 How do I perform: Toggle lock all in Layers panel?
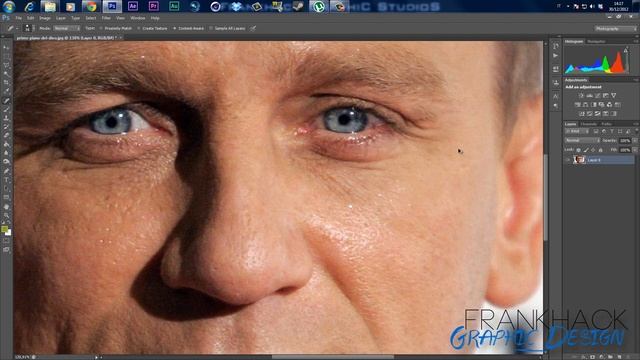(x=600, y=150)
